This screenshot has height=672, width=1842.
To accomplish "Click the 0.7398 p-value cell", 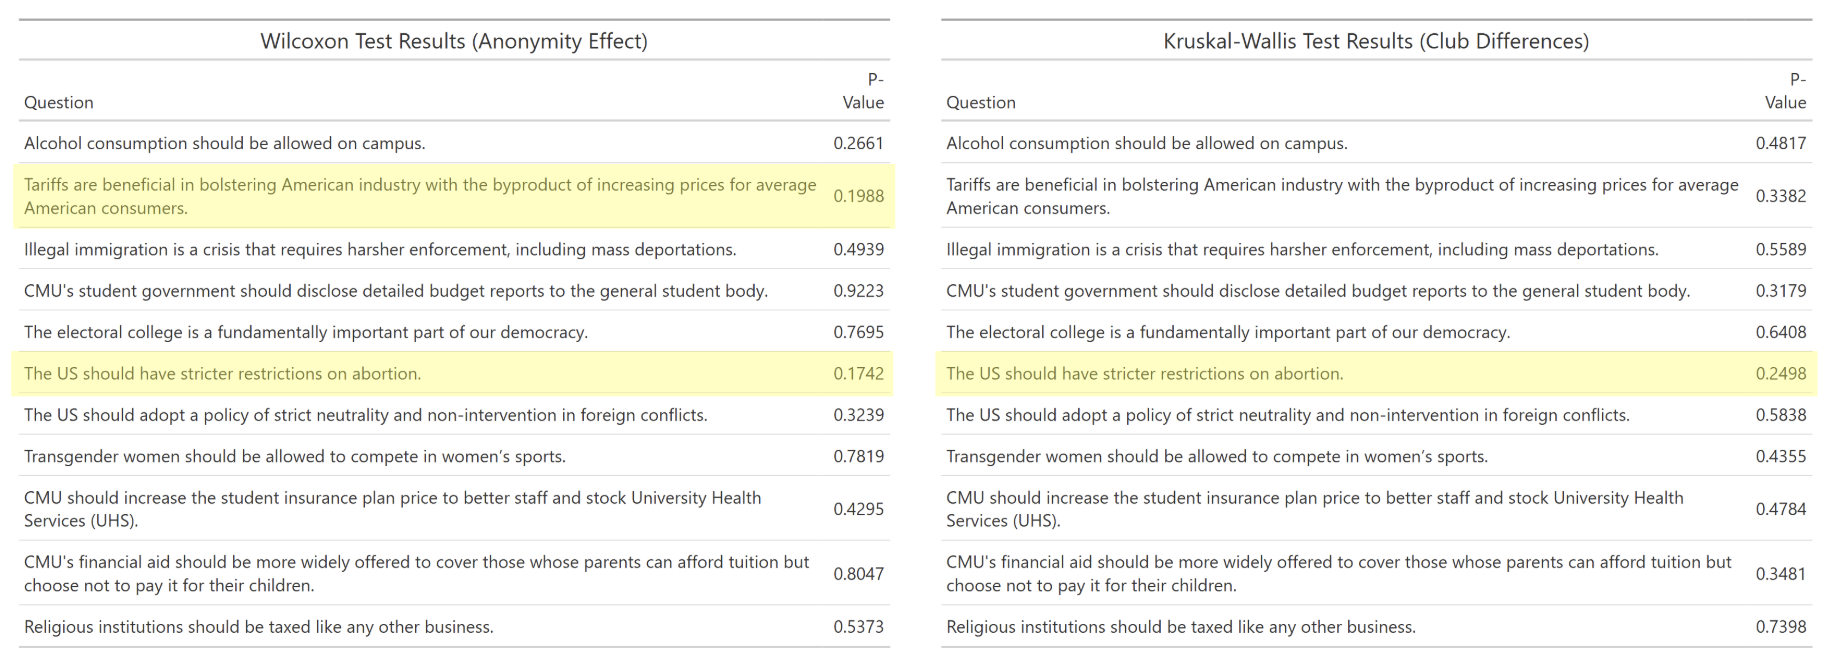I will (x=1781, y=627).
